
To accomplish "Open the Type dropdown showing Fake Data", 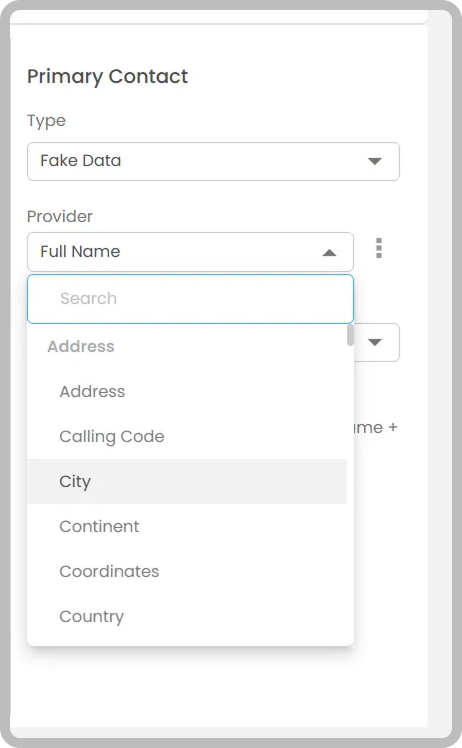I will pyautogui.click(x=213, y=161).
